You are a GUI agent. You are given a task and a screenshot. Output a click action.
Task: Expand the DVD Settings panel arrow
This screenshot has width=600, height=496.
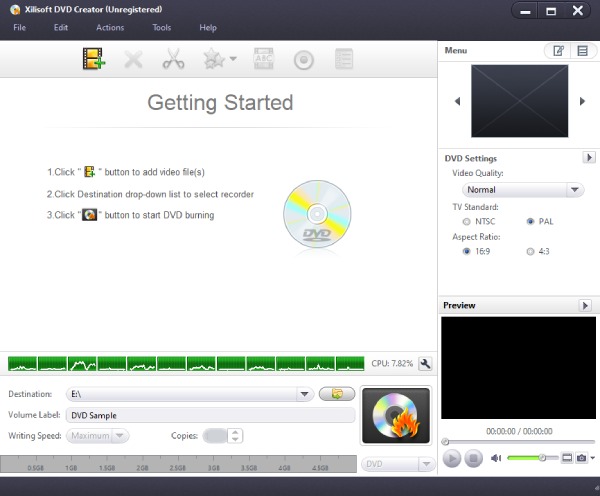pyautogui.click(x=589, y=158)
